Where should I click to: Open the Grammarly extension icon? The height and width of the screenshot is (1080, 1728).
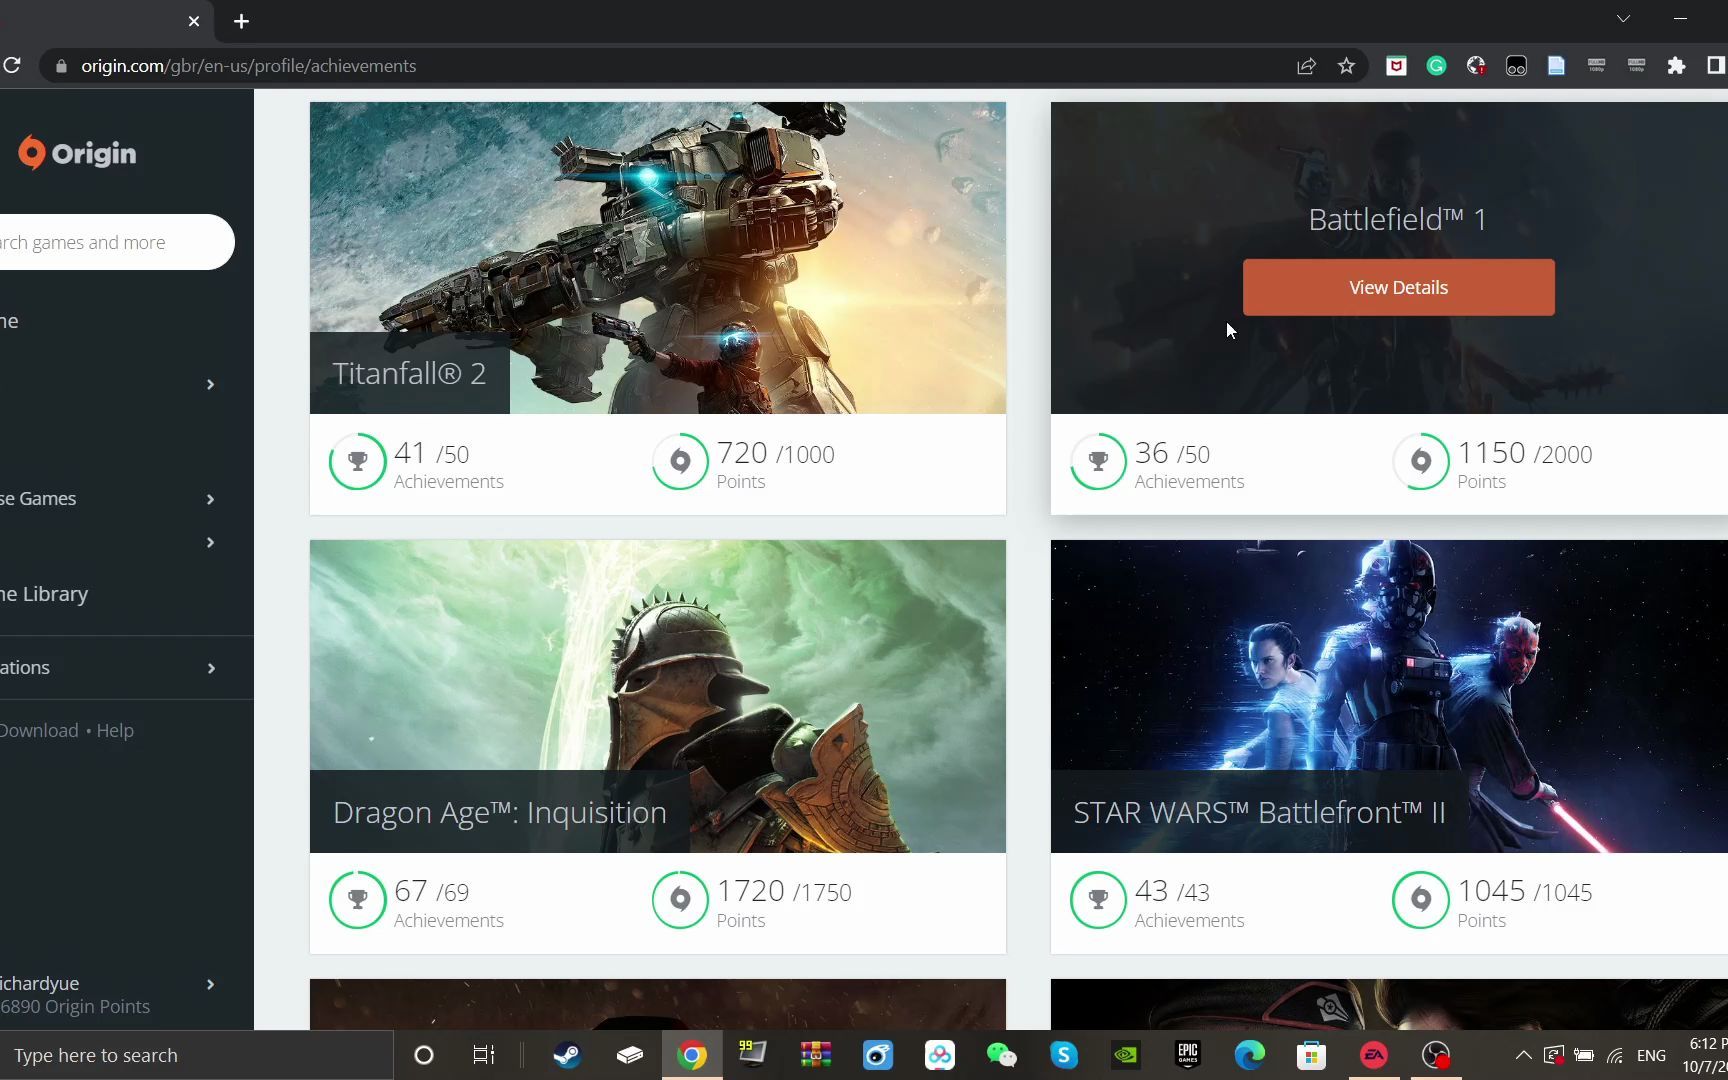1436,66
